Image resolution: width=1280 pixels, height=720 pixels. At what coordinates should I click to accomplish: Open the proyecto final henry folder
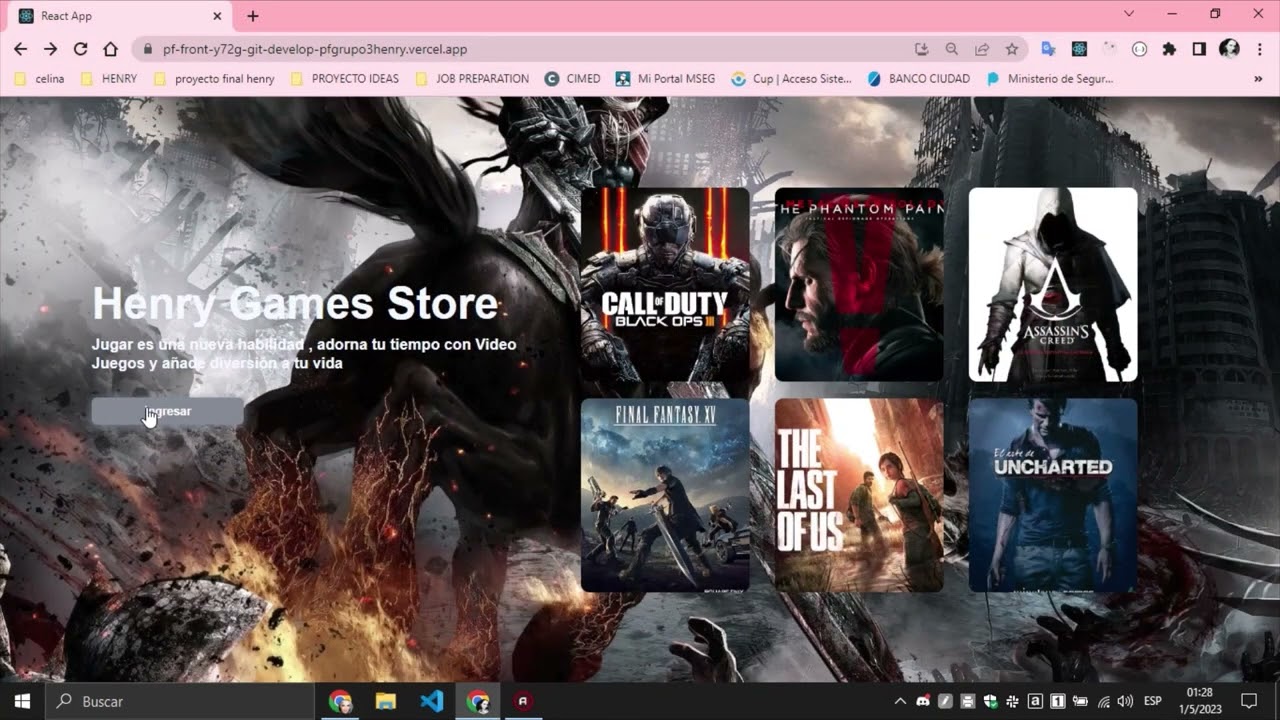(213, 78)
